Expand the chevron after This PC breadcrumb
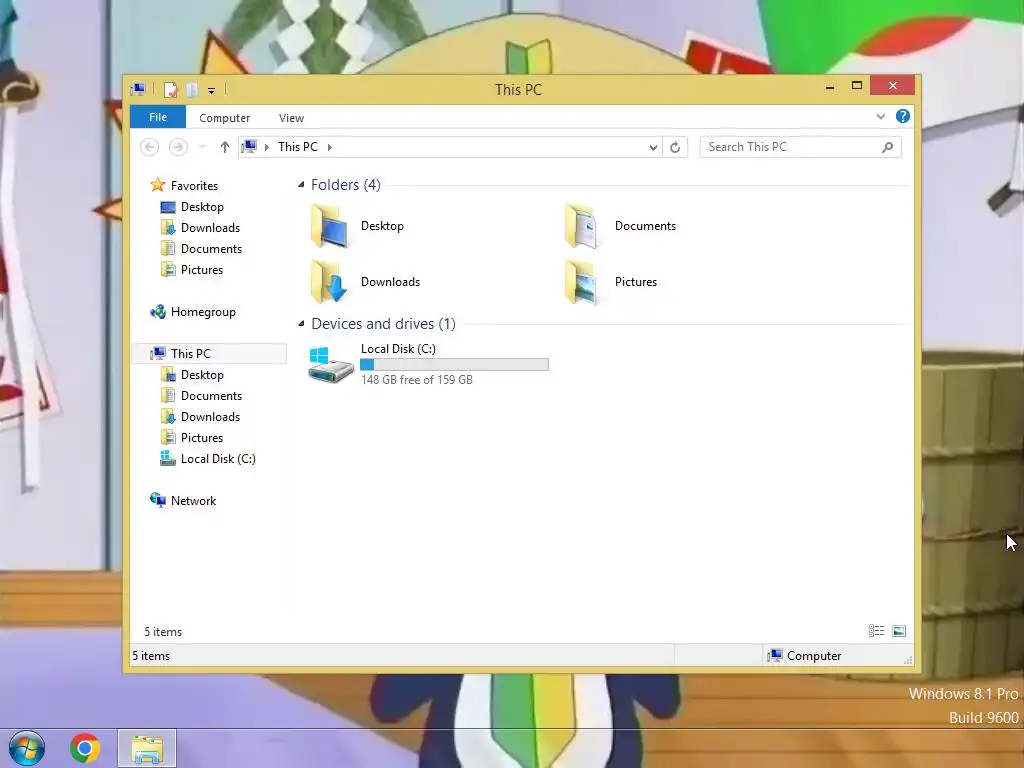Screen dimensions: 1024x768 point(330,147)
